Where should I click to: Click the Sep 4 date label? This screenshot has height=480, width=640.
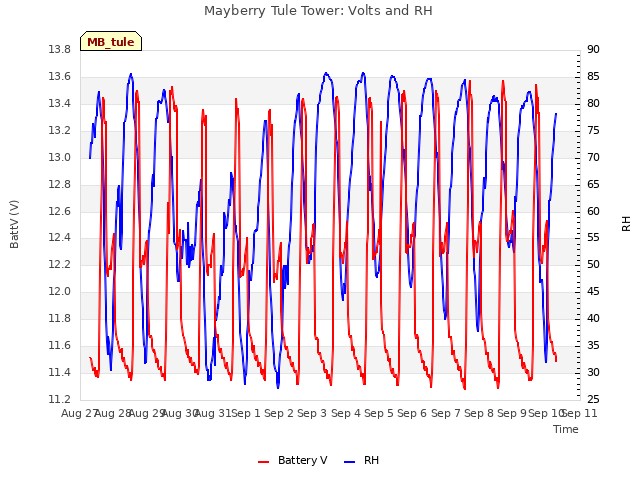click(346, 413)
